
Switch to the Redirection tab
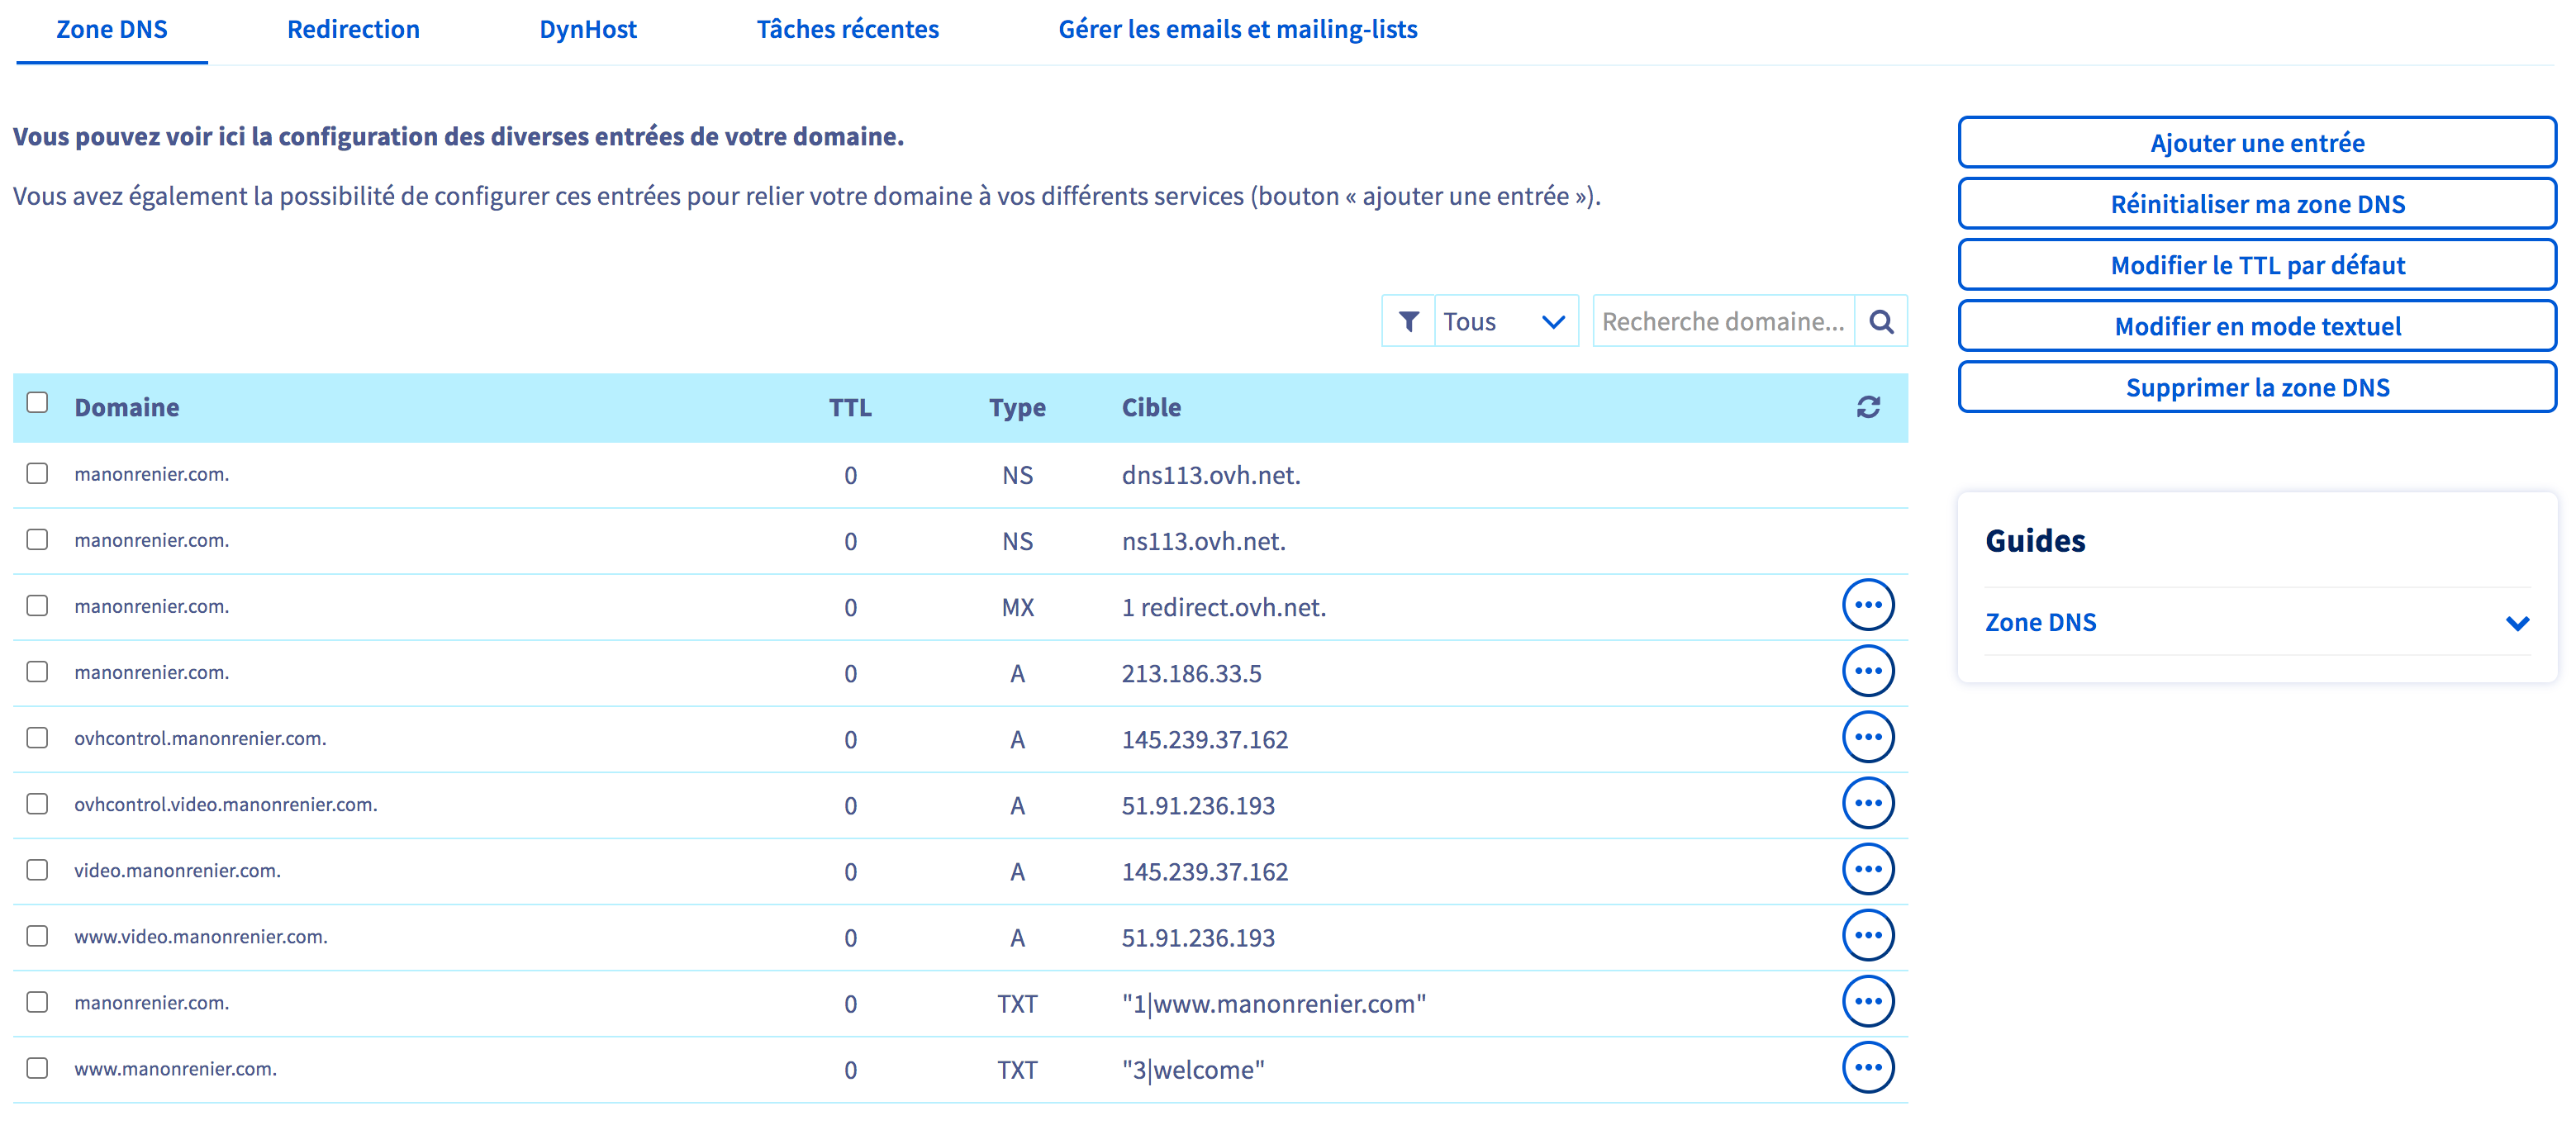pyautogui.click(x=353, y=30)
